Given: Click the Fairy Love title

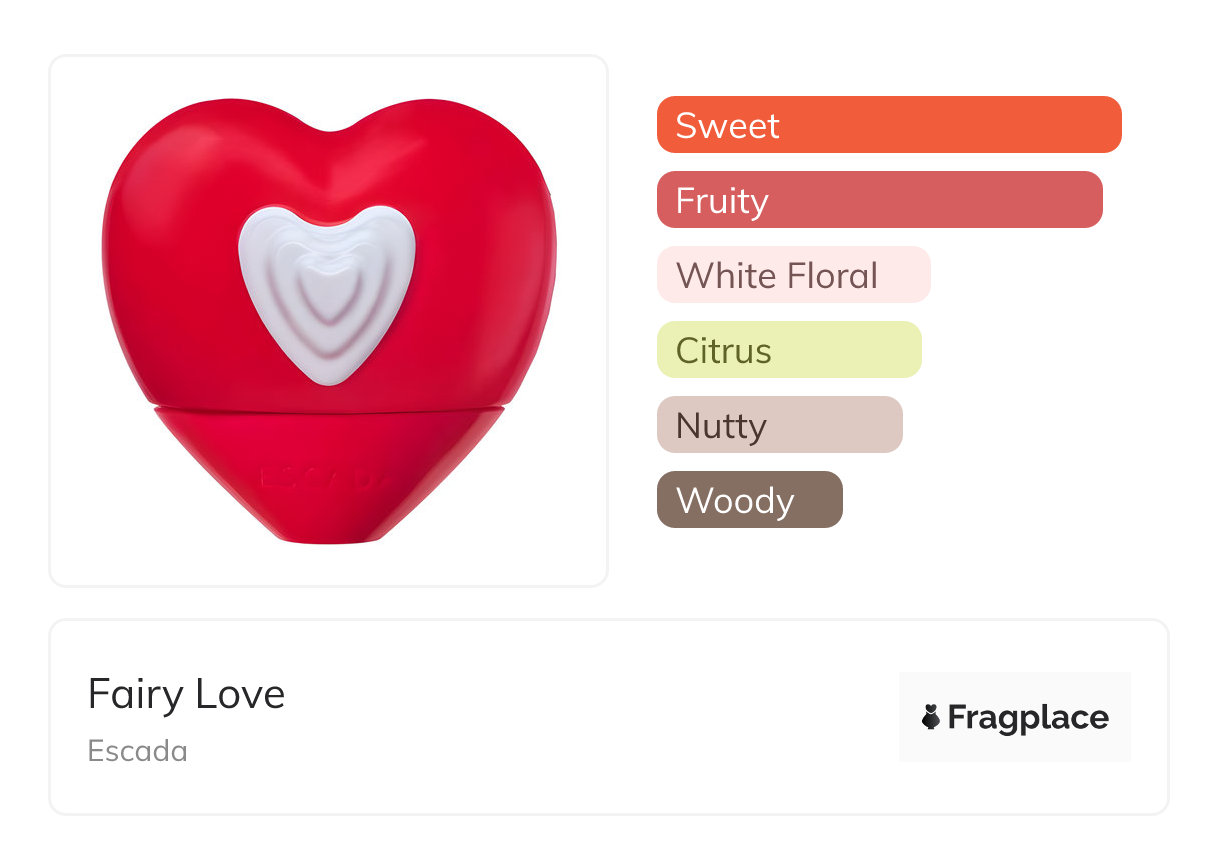Looking at the screenshot, I should coord(187,694).
